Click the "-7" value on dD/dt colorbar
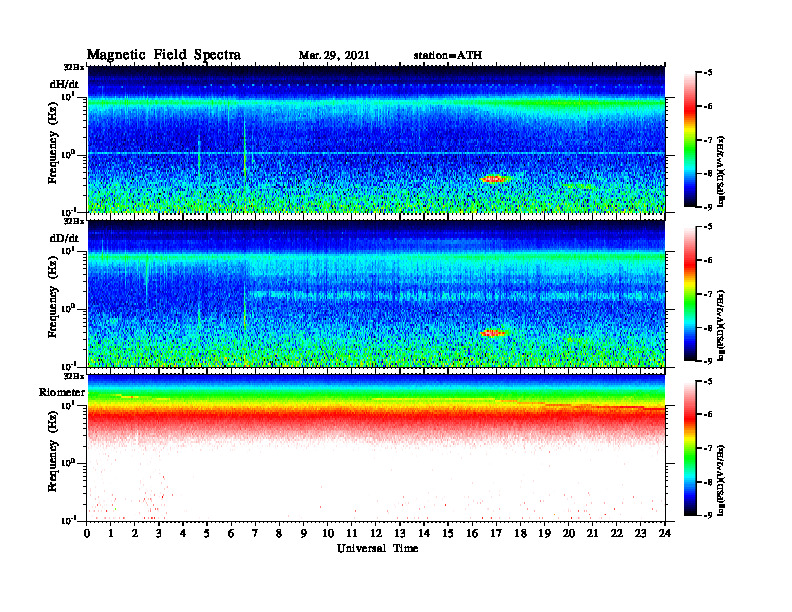The height and width of the screenshot is (612, 792). [x=708, y=294]
